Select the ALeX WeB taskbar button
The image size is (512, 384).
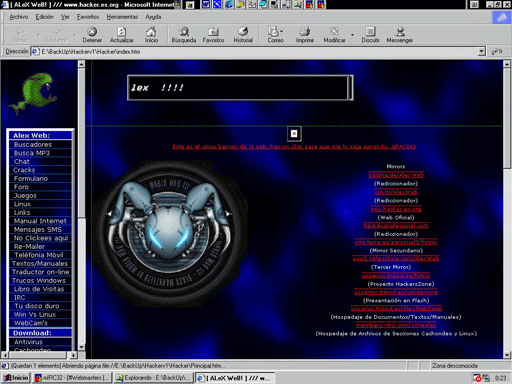[x=235, y=378]
